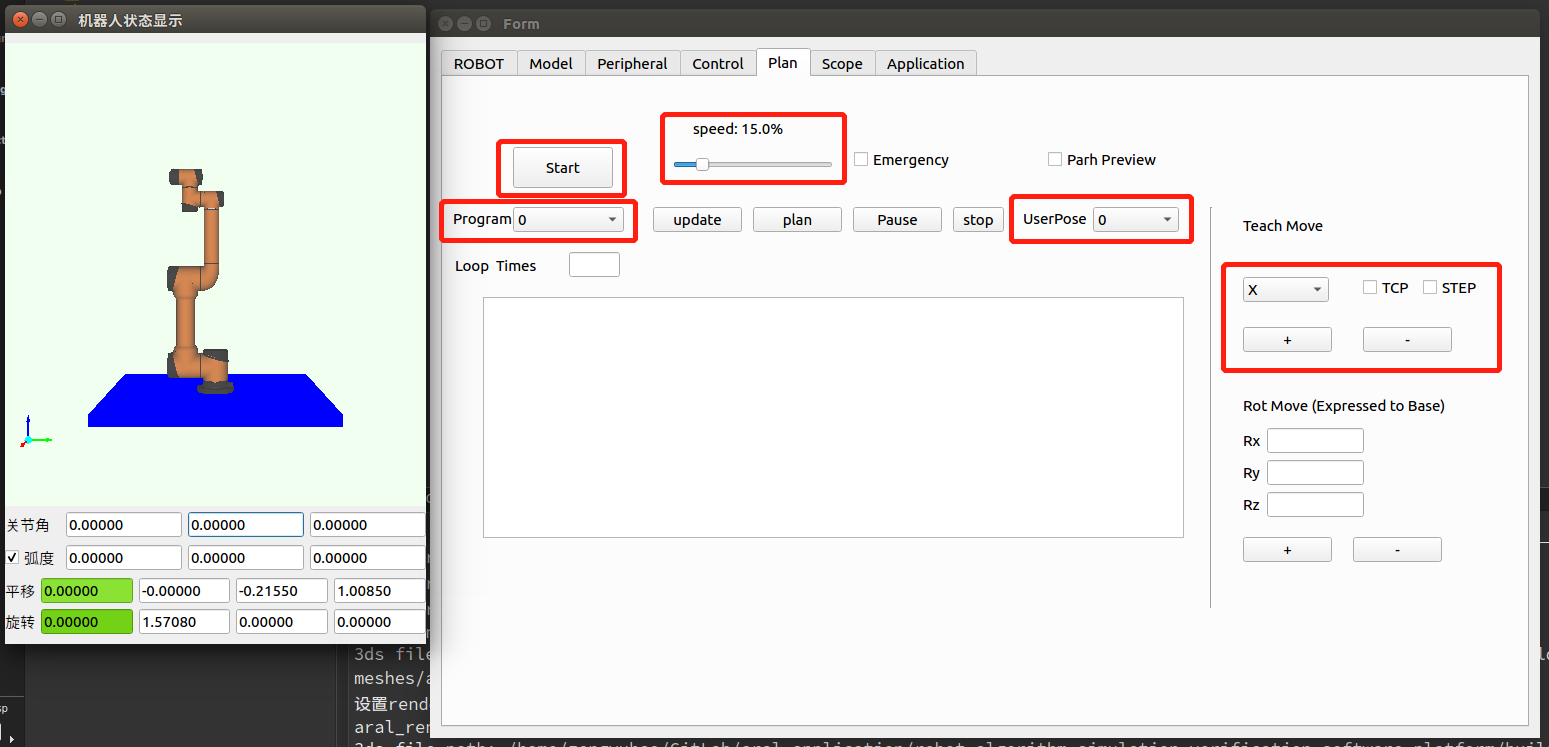Image resolution: width=1549 pixels, height=747 pixels.
Task: Enable the Emergency checkbox
Action: (x=861, y=159)
